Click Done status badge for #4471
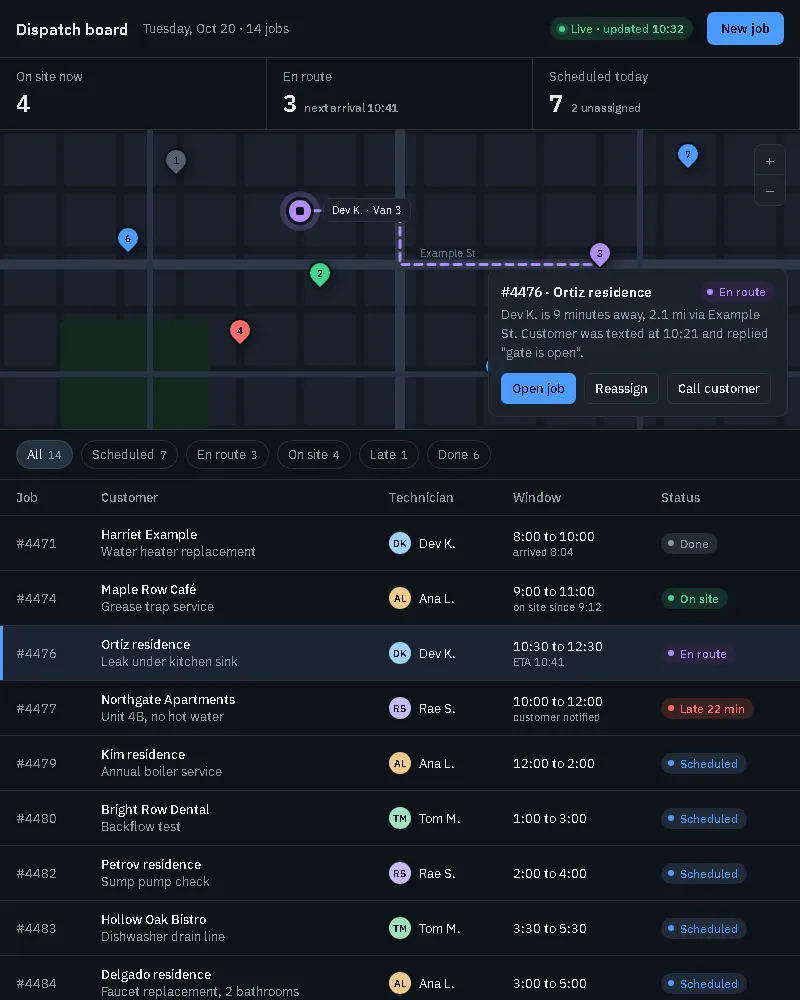This screenshot has height=1000, width=800. click(x=689, y=544)
